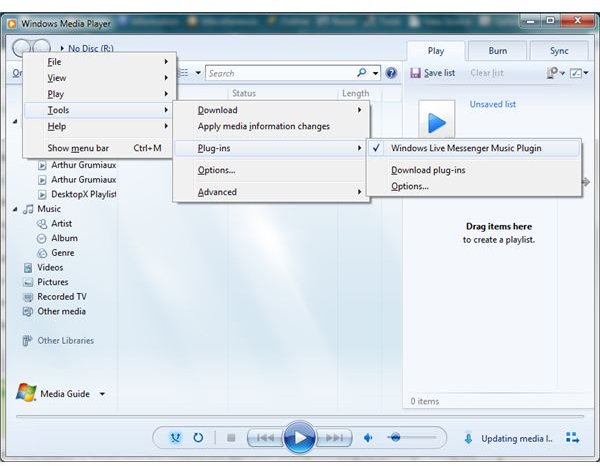Select the Album disc icon
Viewport: 600px width, 466px height.
(x=42, y=239)
